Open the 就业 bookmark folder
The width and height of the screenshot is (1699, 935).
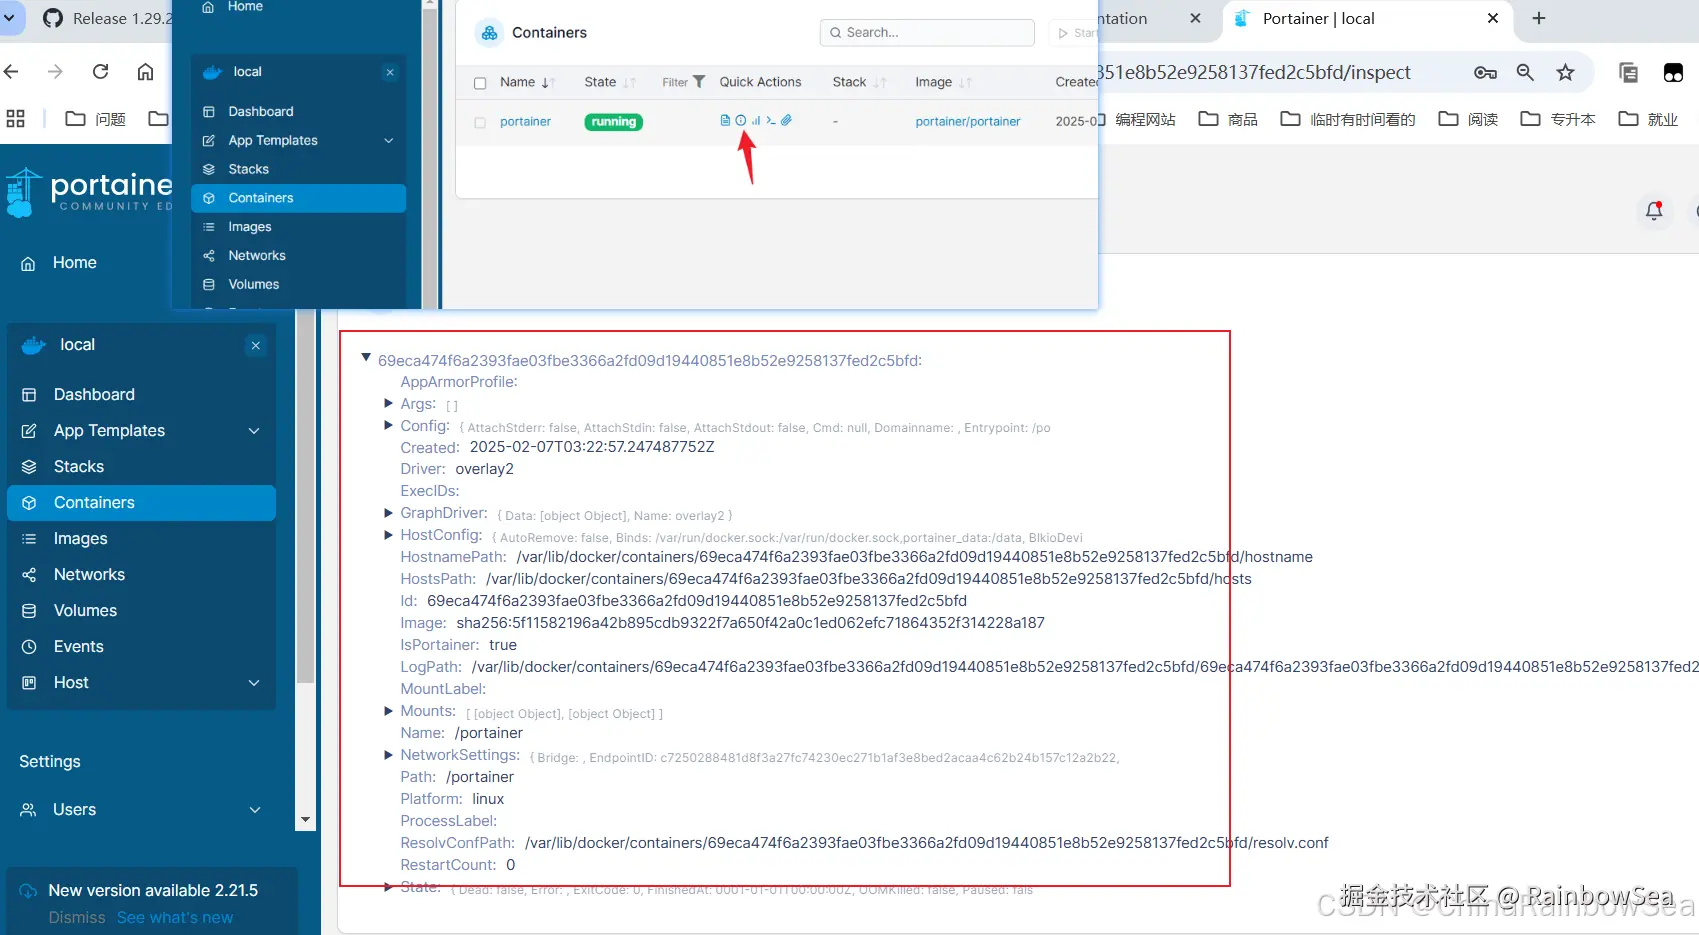point(1648,119)
